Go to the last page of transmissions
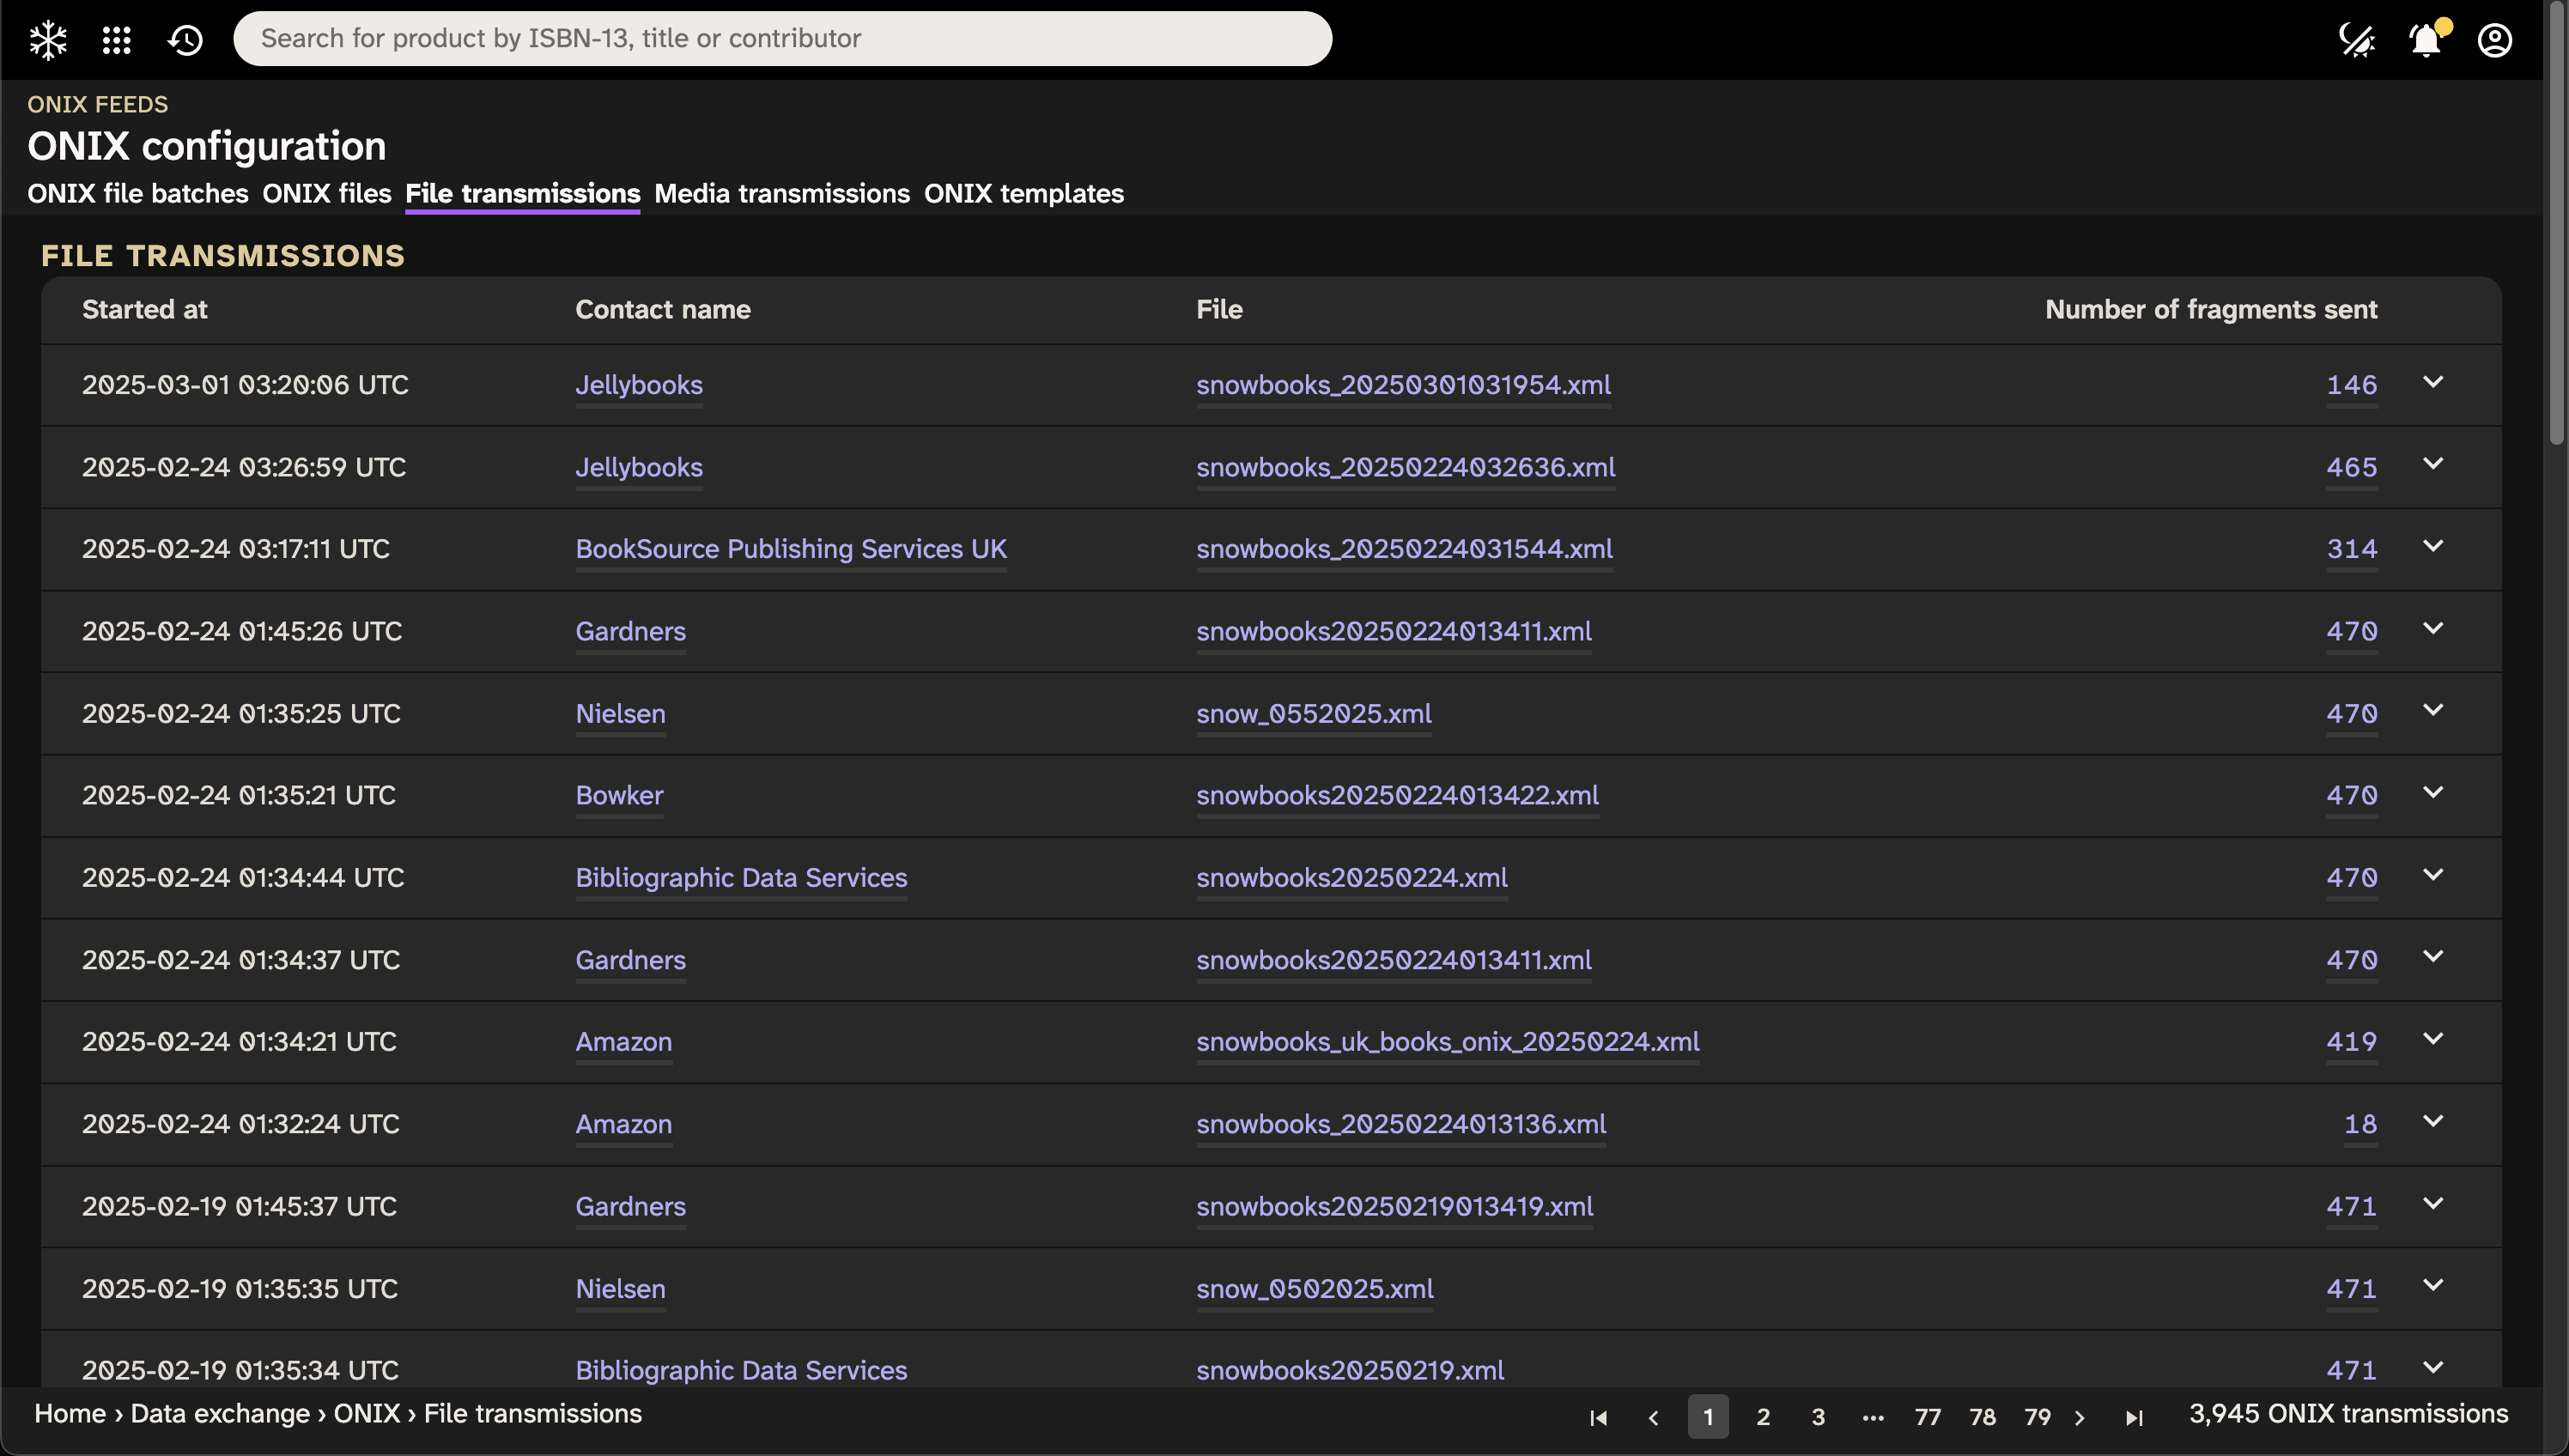 click(x=2133, y=1417)
